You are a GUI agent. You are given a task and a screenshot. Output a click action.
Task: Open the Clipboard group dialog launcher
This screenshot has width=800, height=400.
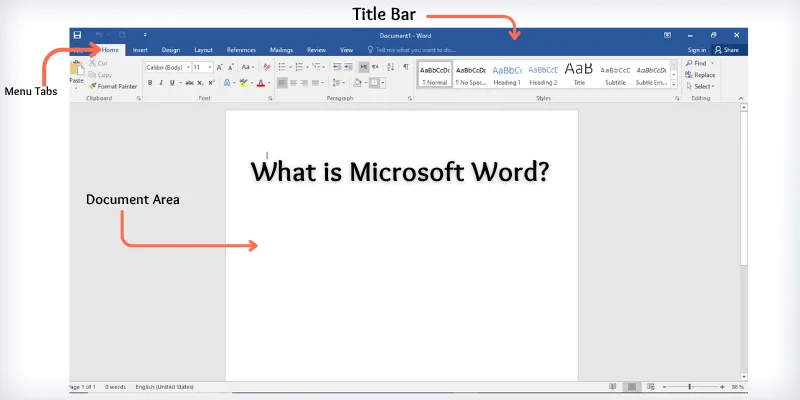tap(138, 98)
